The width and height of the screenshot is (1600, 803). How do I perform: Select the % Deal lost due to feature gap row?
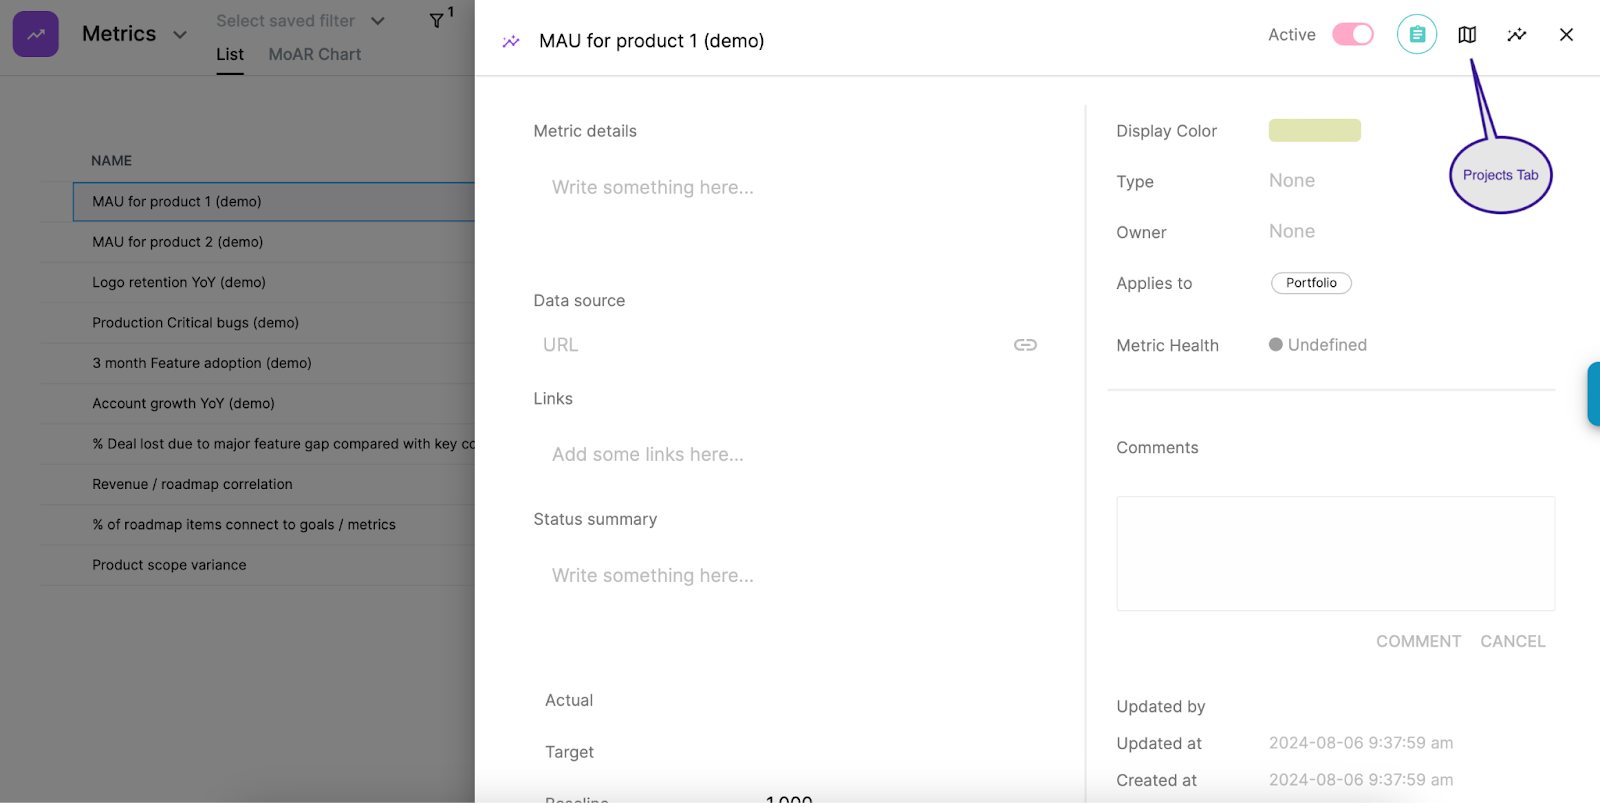(258, 444)
